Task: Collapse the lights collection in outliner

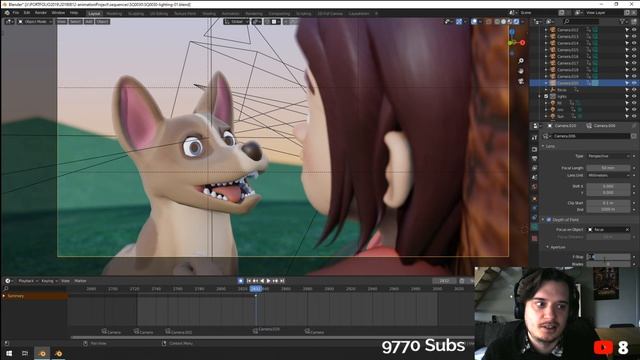Action: [x=540, y=96]
